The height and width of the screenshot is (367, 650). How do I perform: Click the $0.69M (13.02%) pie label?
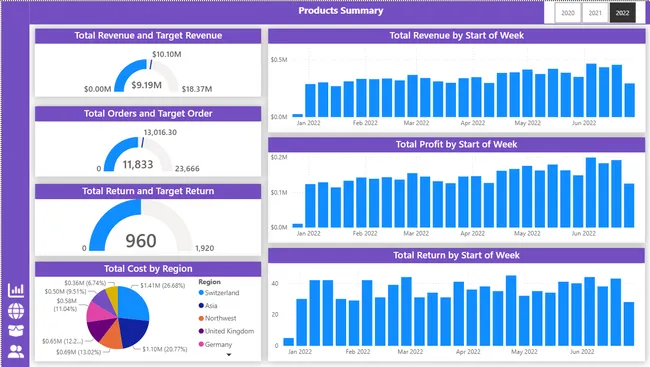[79, 352]
